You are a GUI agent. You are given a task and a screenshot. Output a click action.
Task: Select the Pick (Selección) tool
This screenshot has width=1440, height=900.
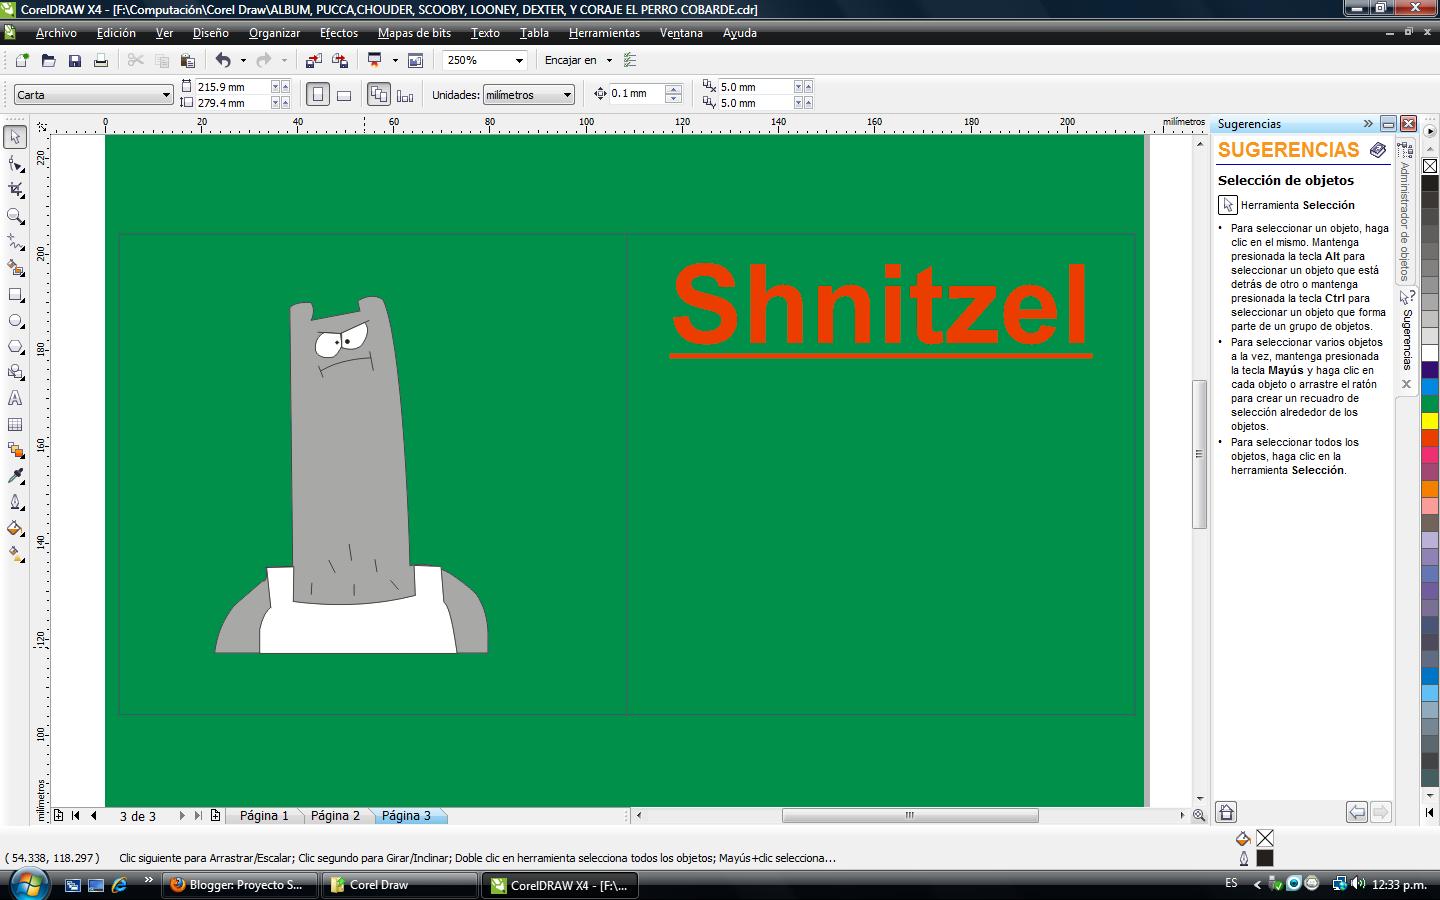(15, 137)
